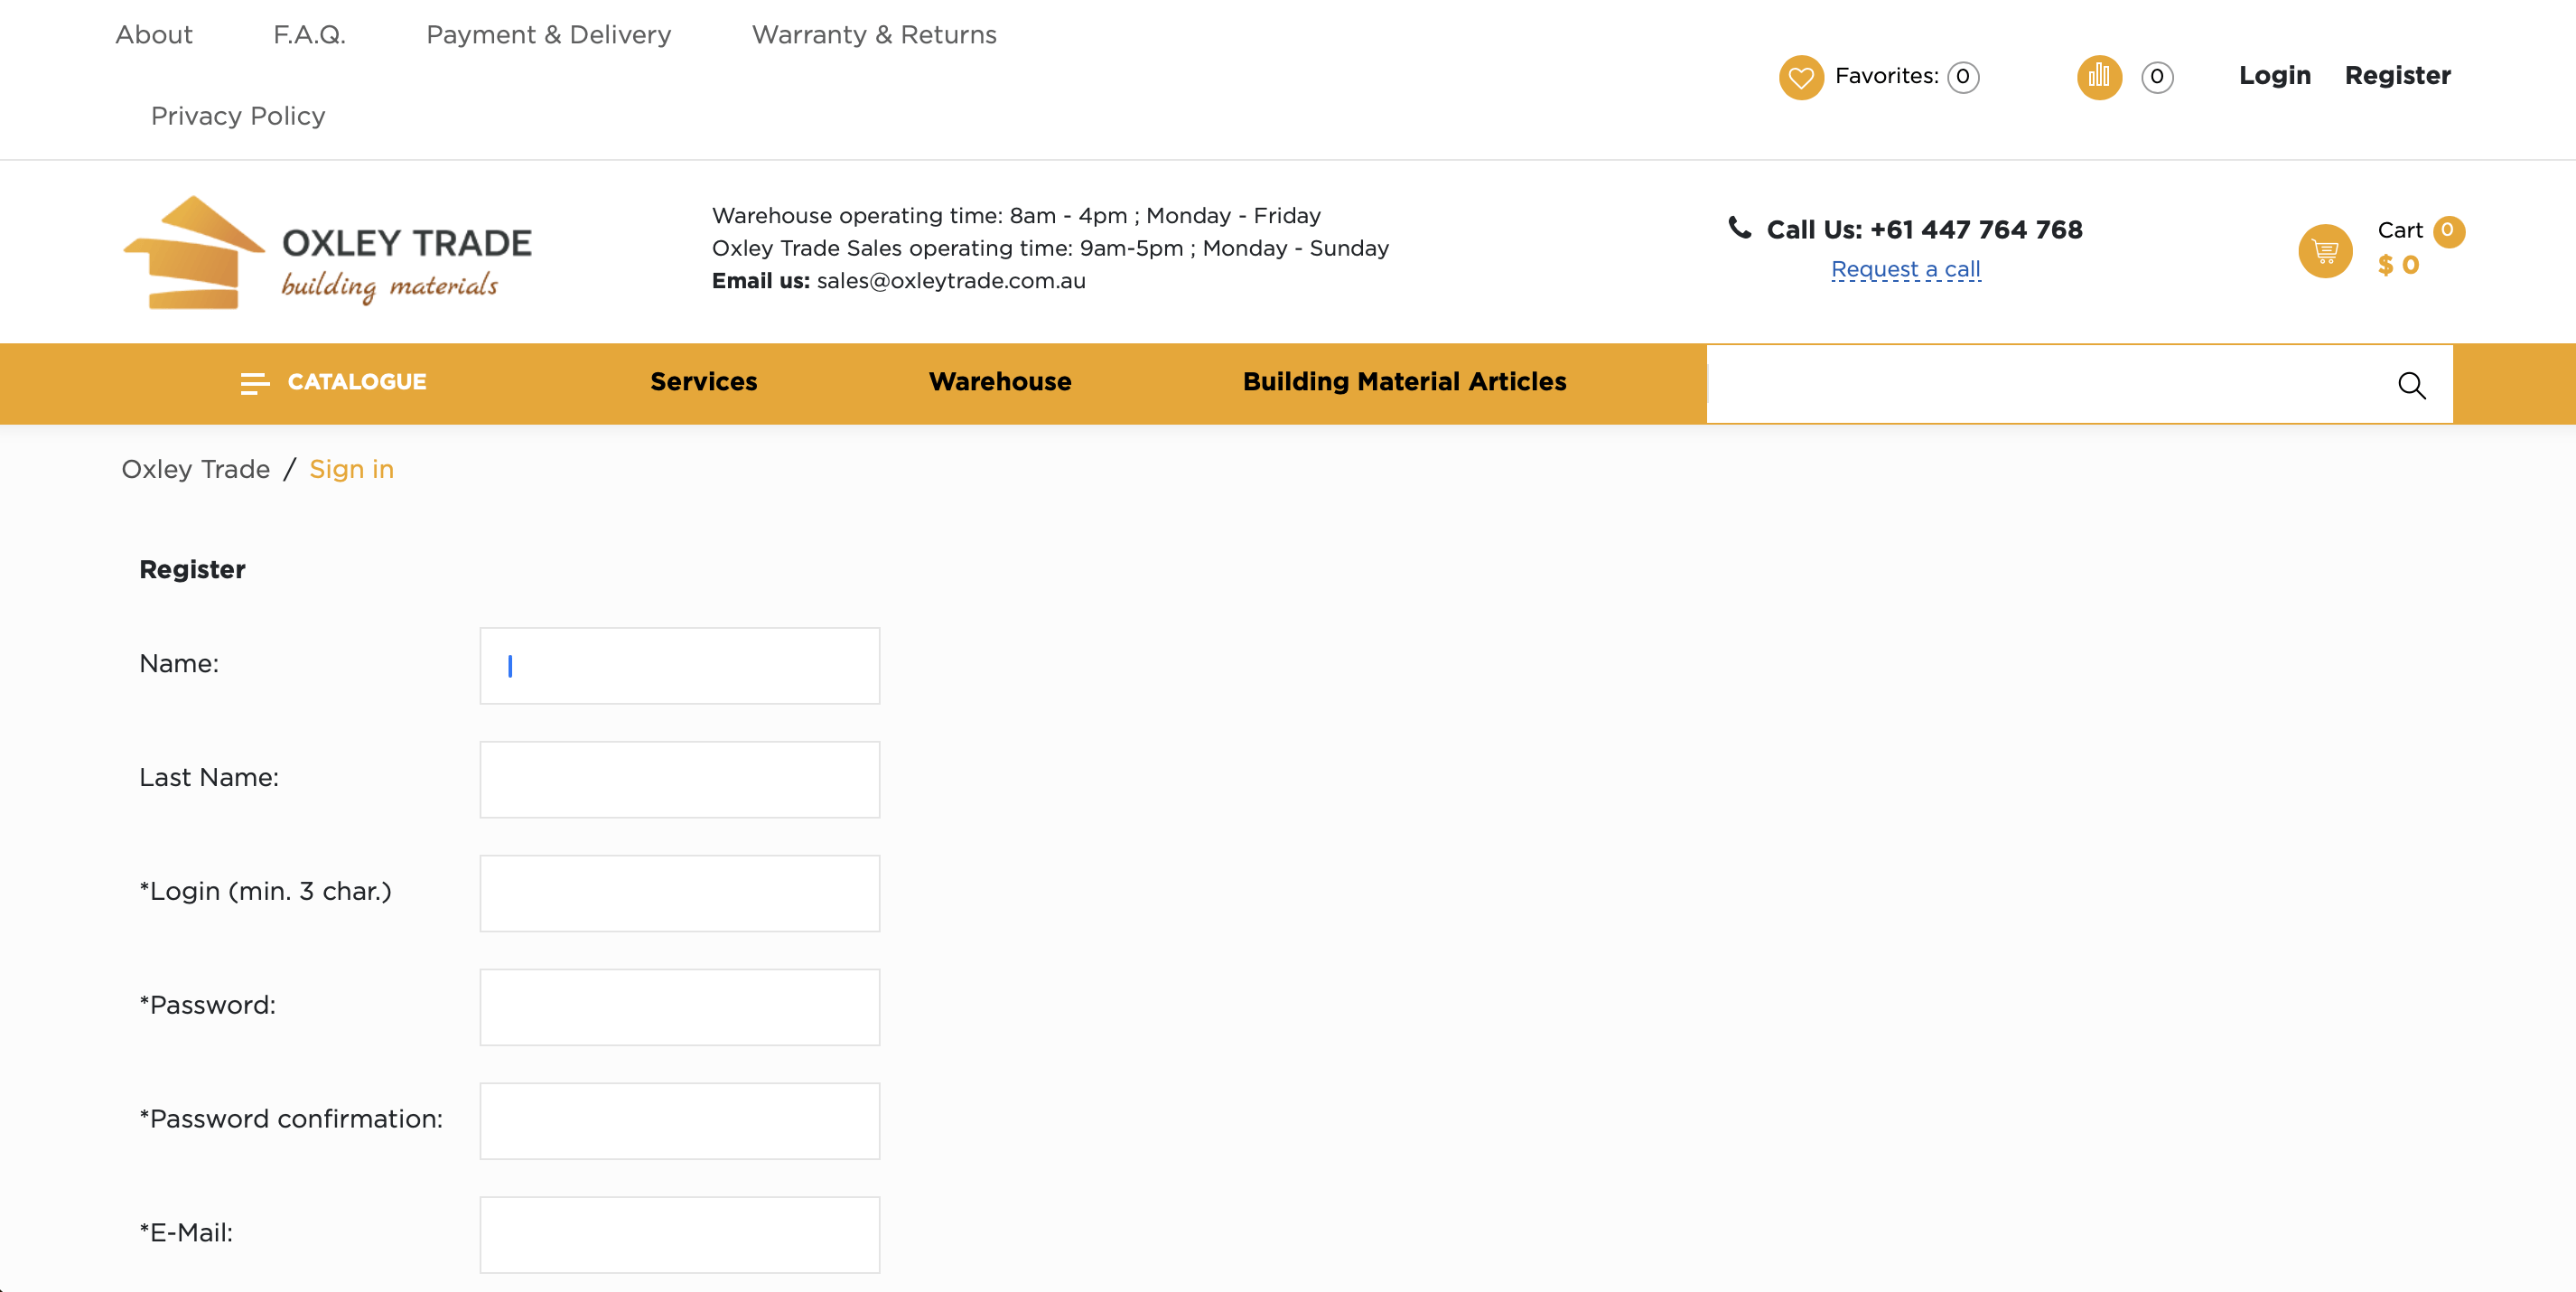Focus the Last Name input field
Screen dimensions: 2576x1292
point(679,779)
